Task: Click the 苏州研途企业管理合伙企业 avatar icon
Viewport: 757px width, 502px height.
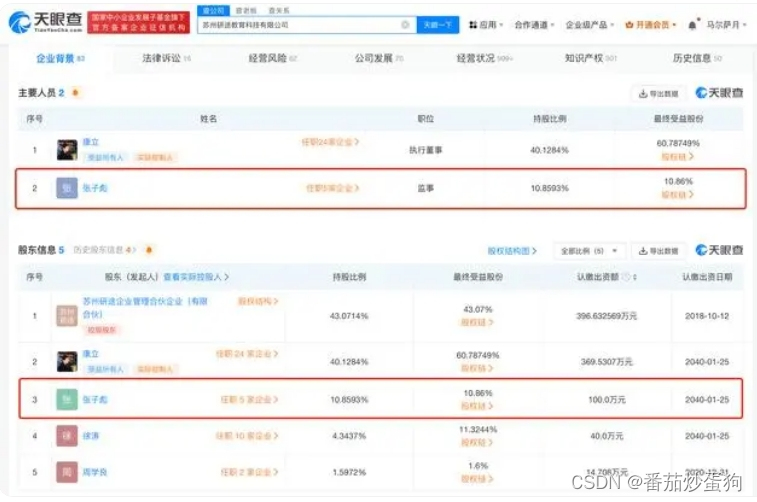Action: [67, 316]
